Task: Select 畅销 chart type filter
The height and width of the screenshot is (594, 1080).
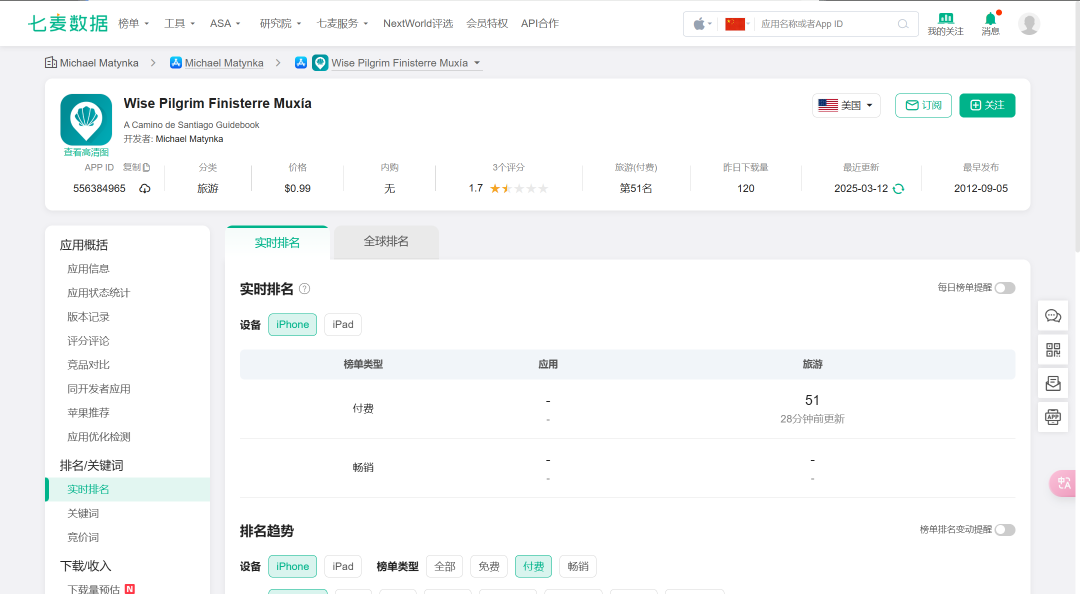Action: point(578,566)
